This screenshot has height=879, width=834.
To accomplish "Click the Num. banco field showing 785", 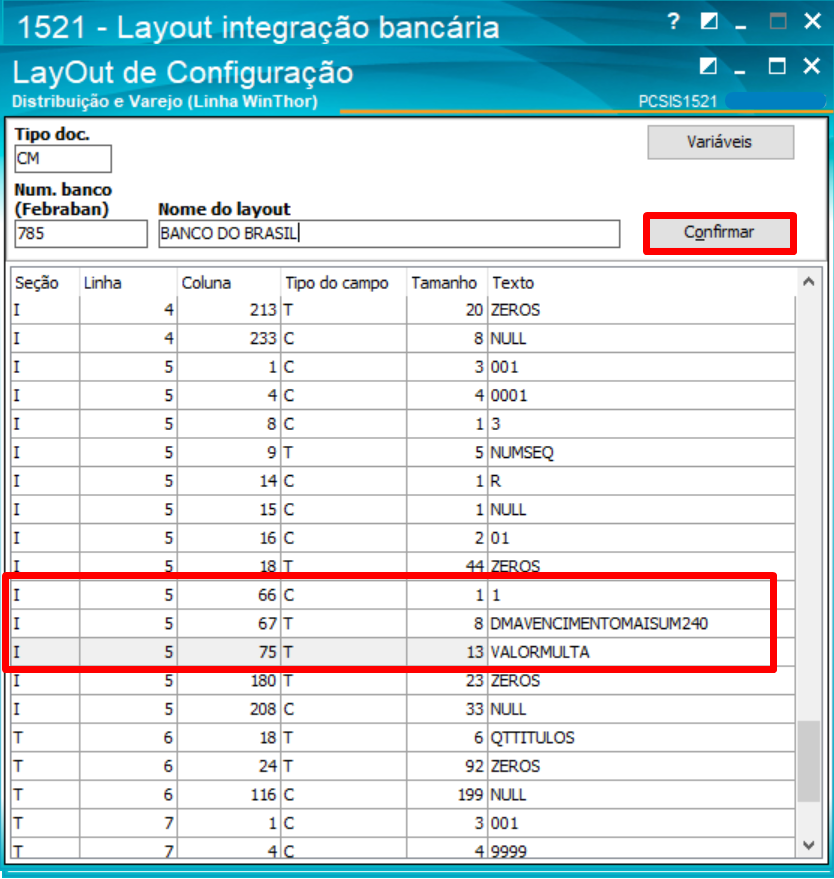I will (x=80, y=233).
